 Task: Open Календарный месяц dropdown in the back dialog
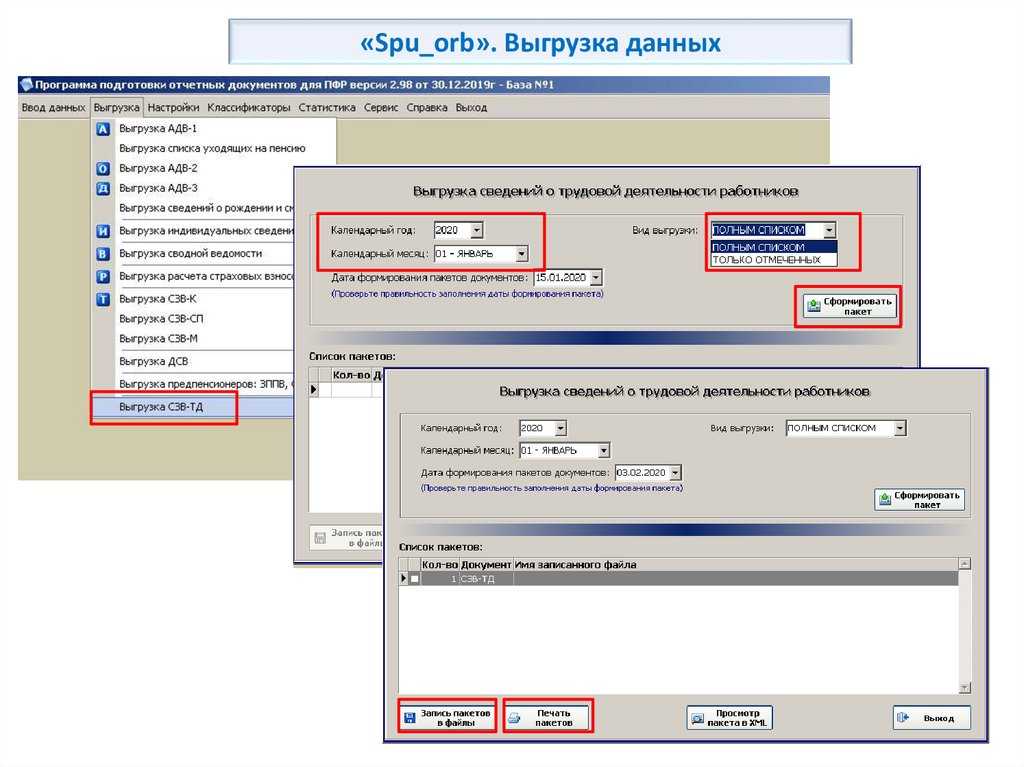click(521, 253)
